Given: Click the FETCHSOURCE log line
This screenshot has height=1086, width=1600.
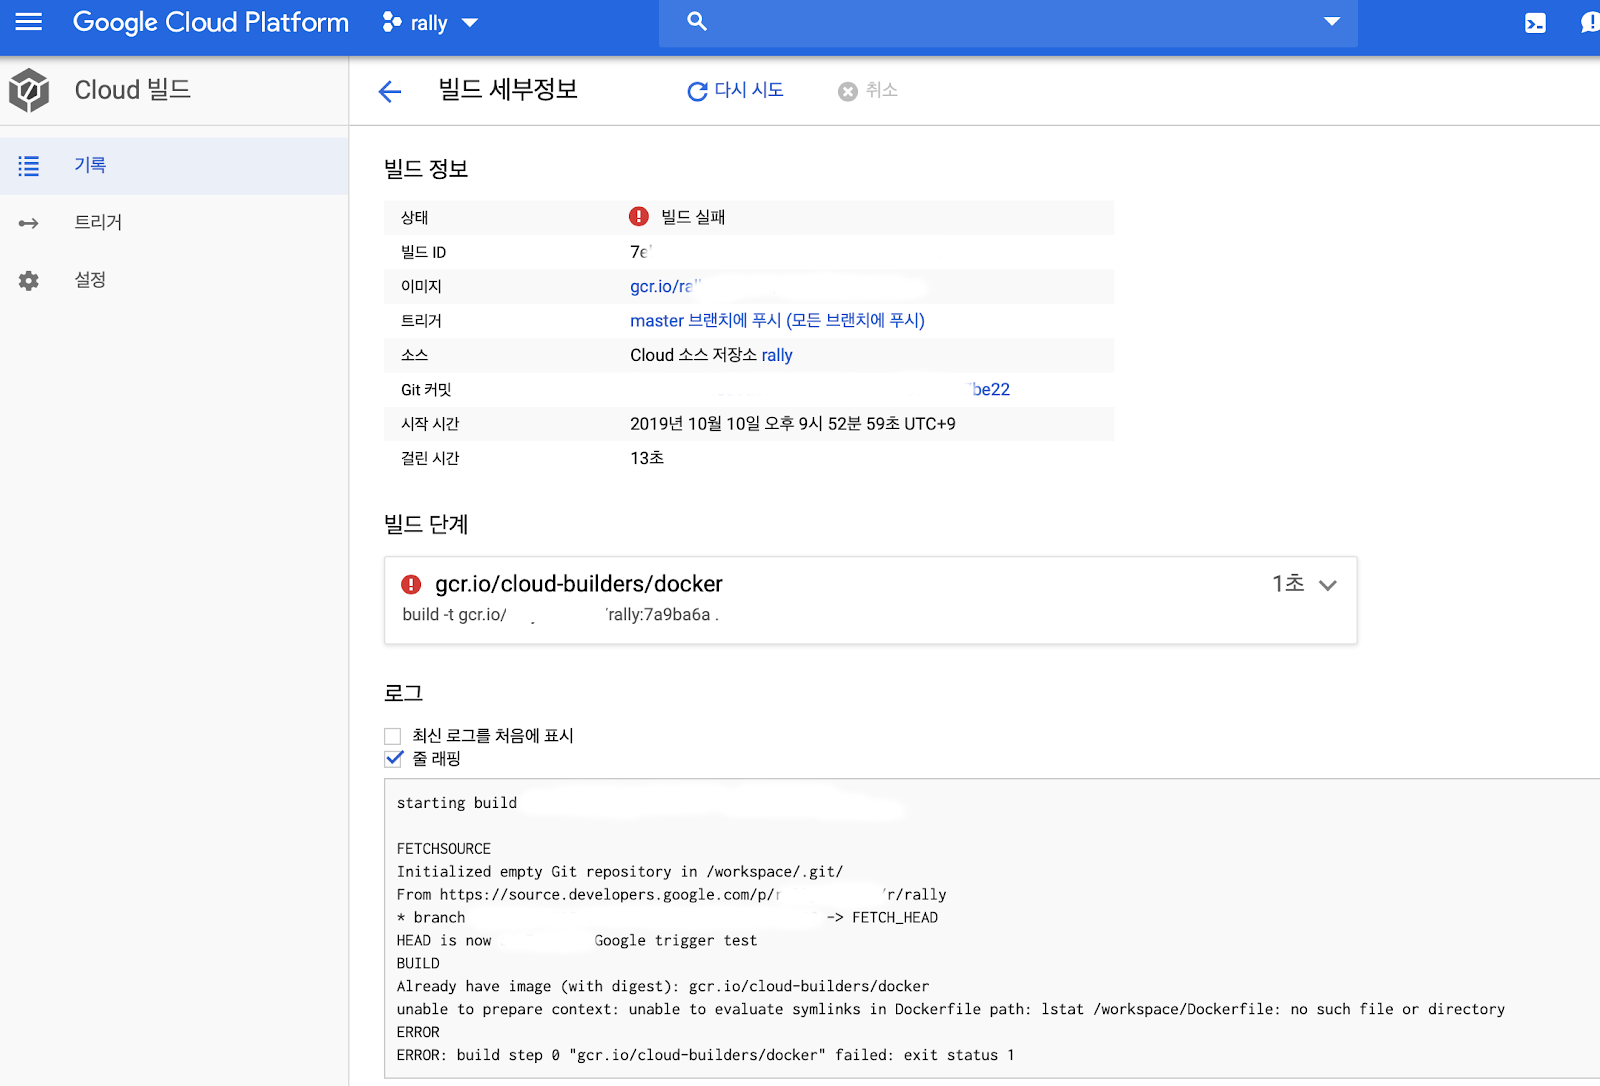Looking at the screenshot, I should coord(444,849).
